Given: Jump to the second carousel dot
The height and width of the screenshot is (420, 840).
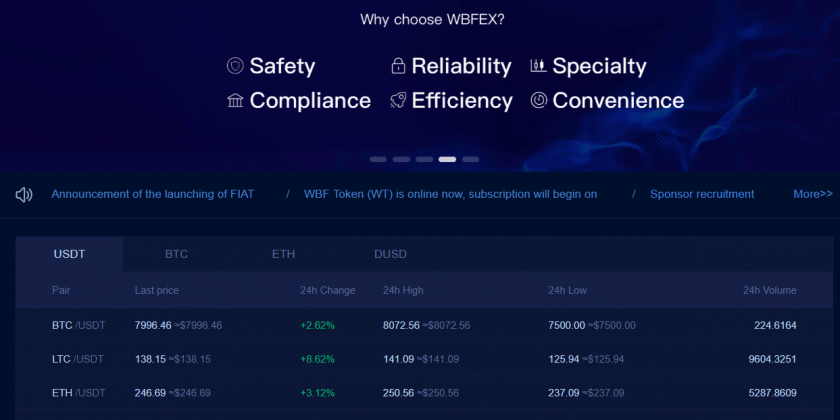Looking at the screenshot, I should coord(401,159).
